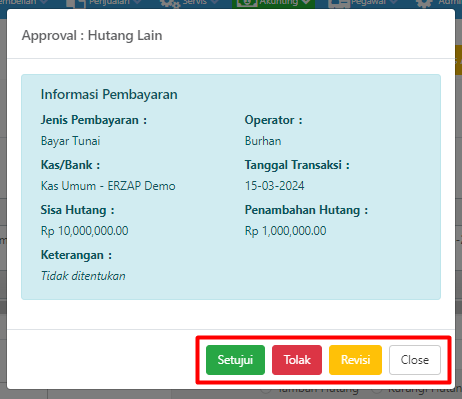Click the "Rp 10,000,000.00" remaining debt amount
462x399 pixels.
[x=84, y=231]
